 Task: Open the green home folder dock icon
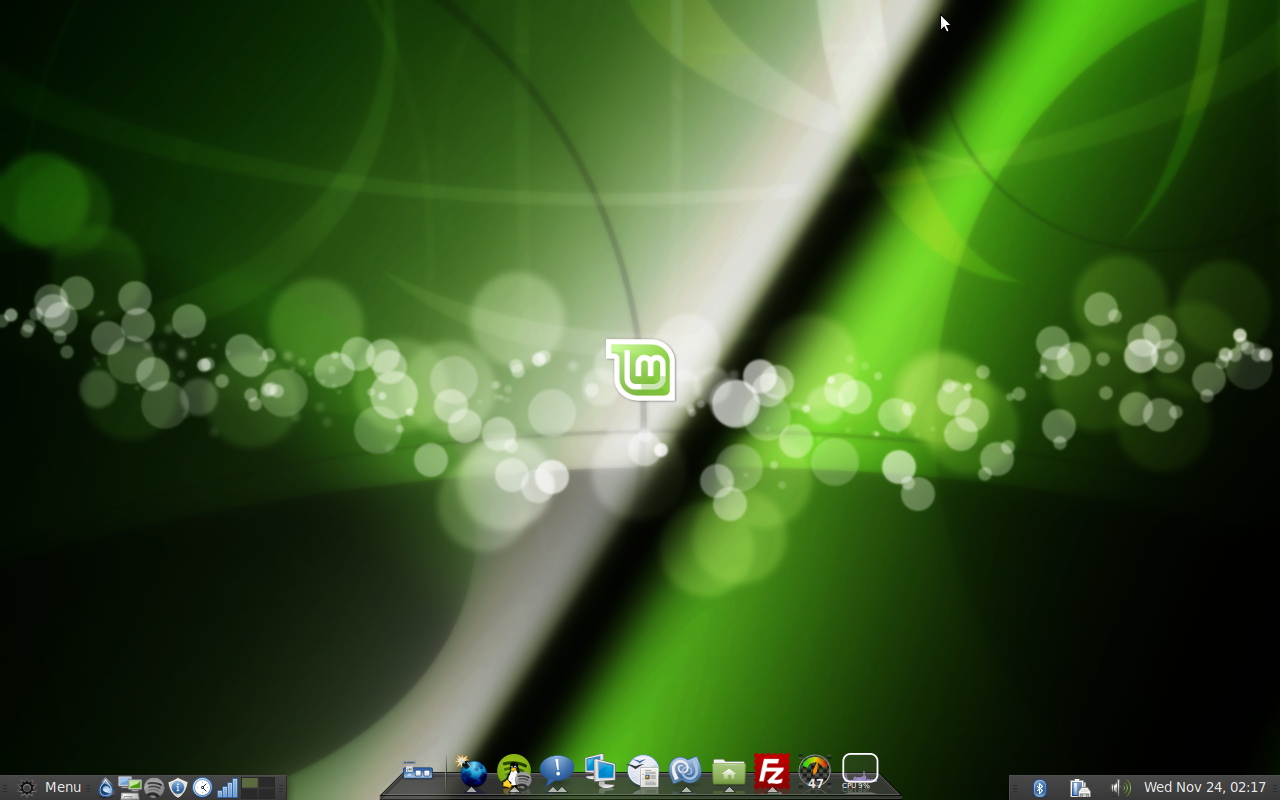pyautogui.click(x=729, y=771)
